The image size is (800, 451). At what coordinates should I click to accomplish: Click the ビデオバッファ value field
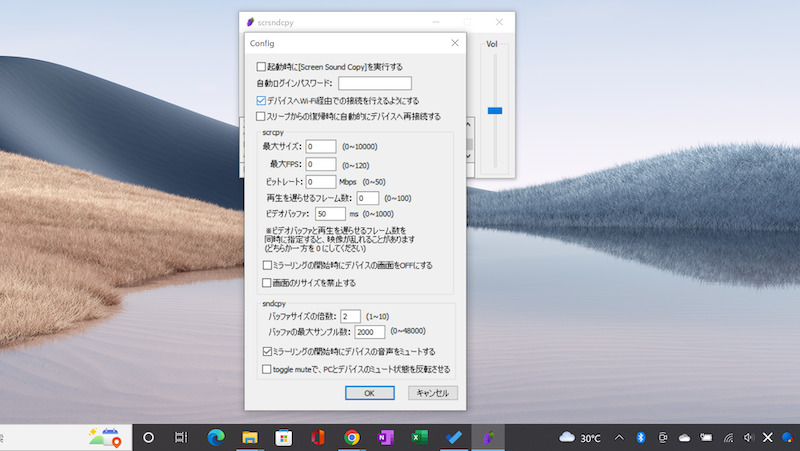[x=329, y=214]
